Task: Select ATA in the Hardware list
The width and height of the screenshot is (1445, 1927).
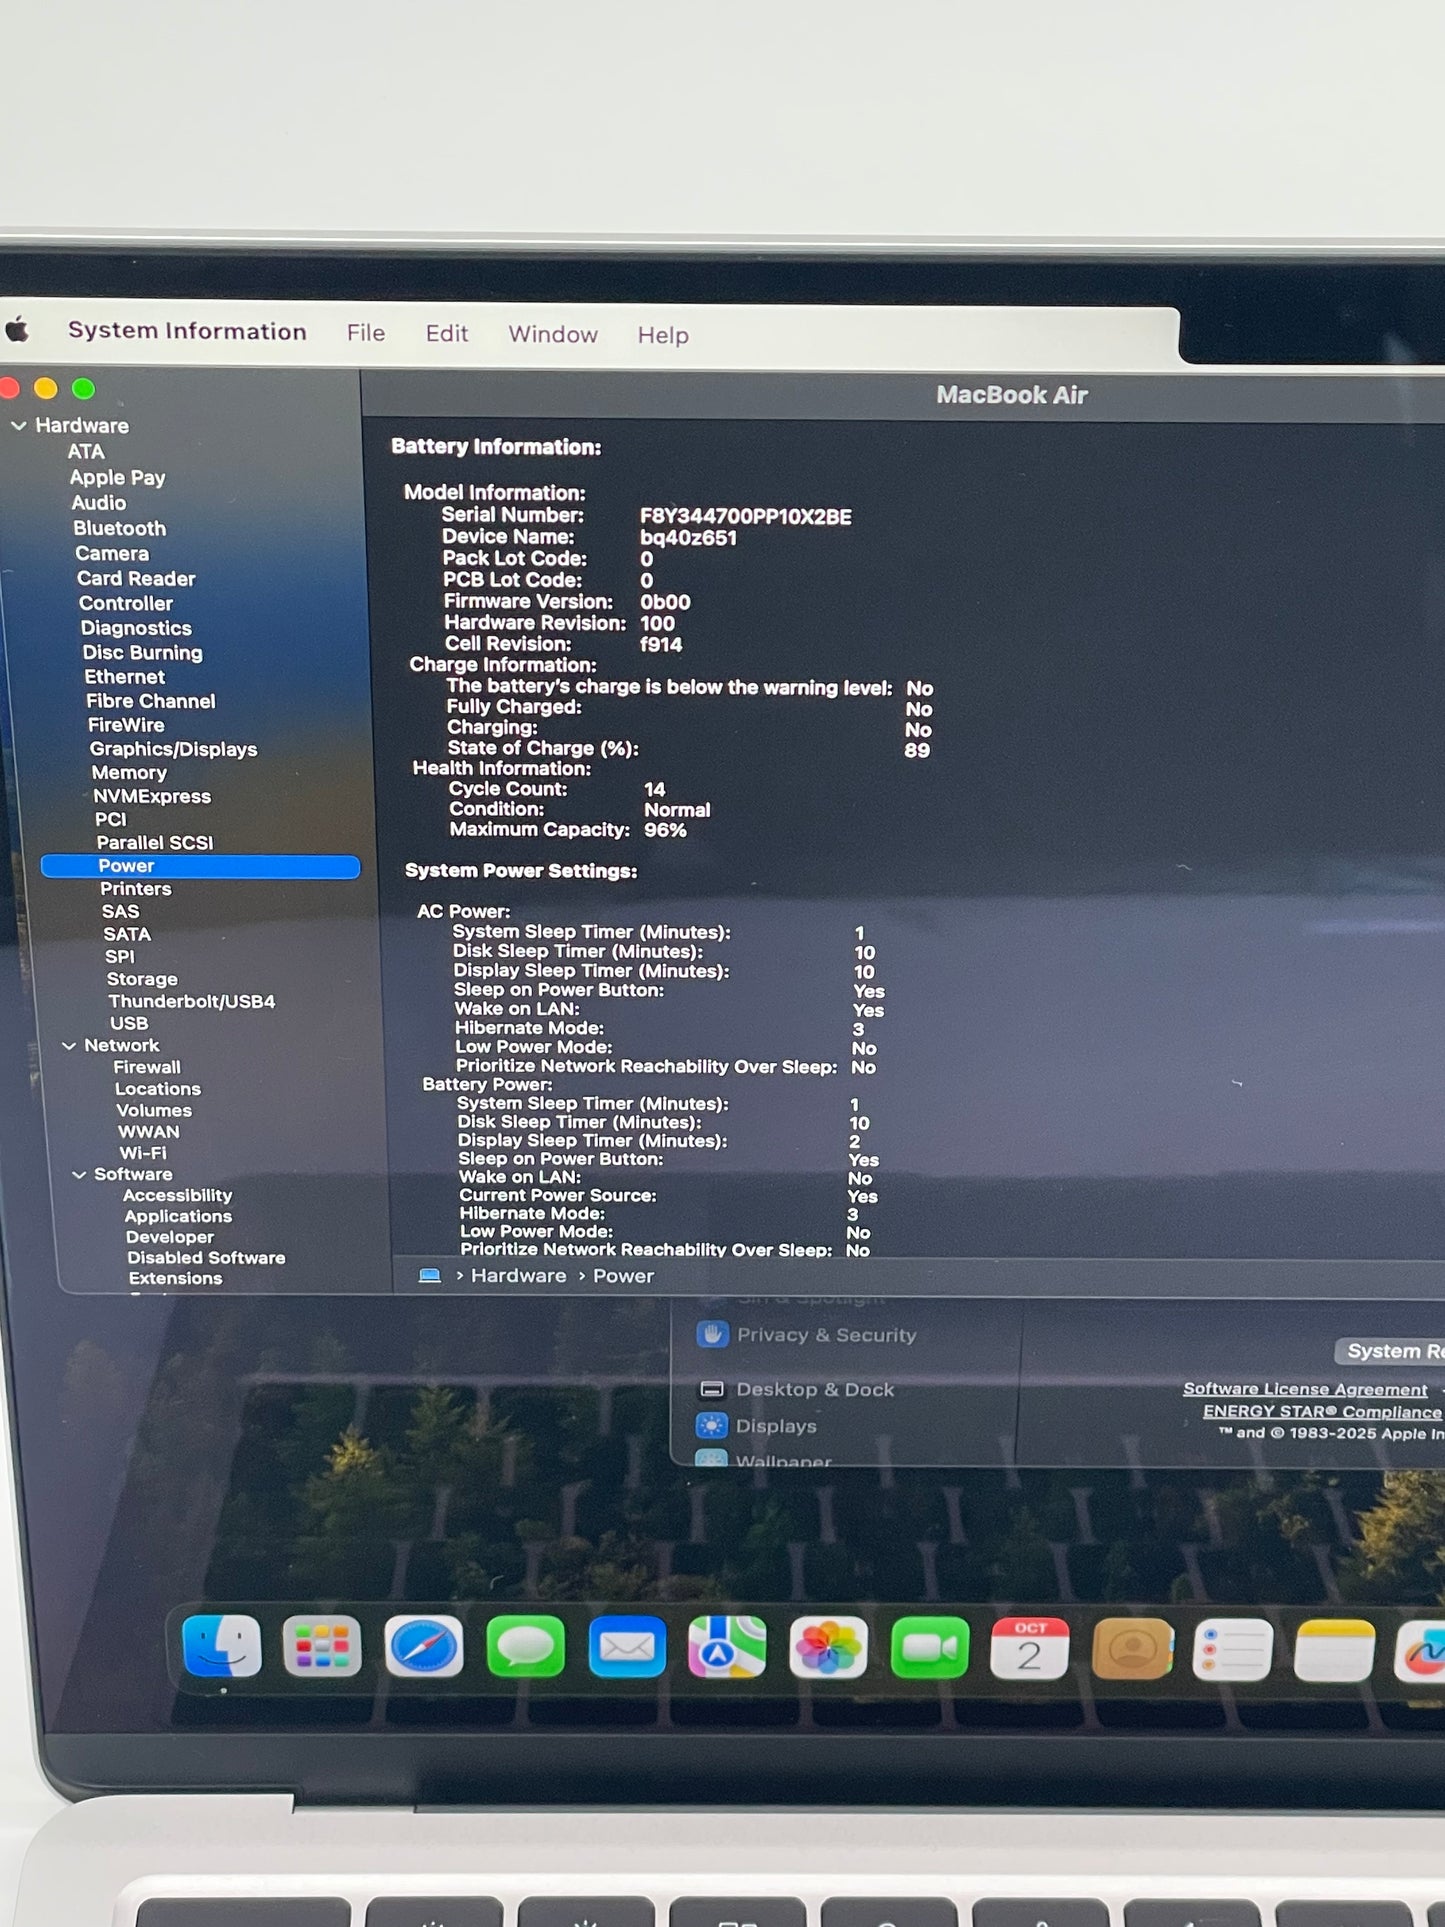Action: (x=86, y=452)
